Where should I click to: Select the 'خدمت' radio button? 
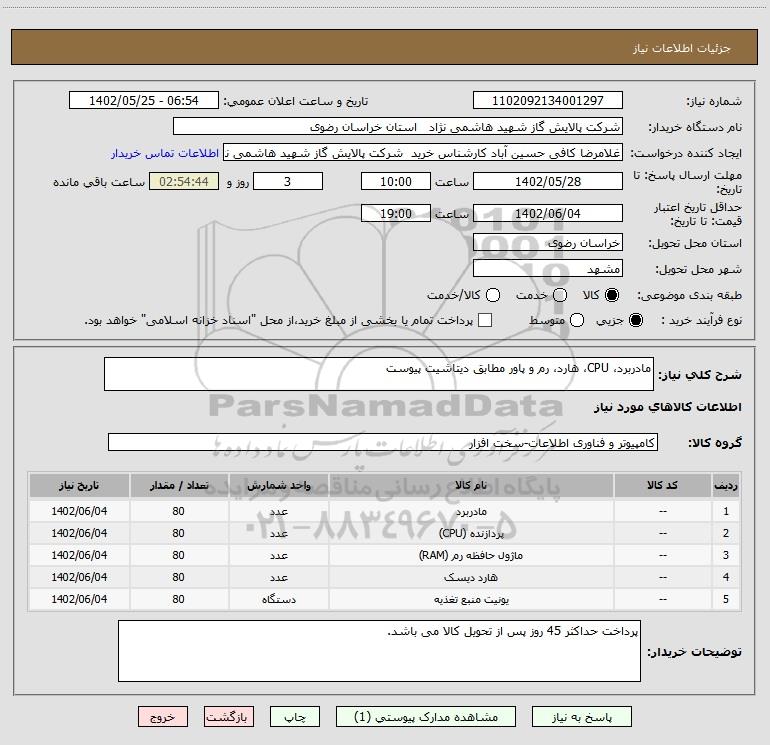tap(559, 295)
